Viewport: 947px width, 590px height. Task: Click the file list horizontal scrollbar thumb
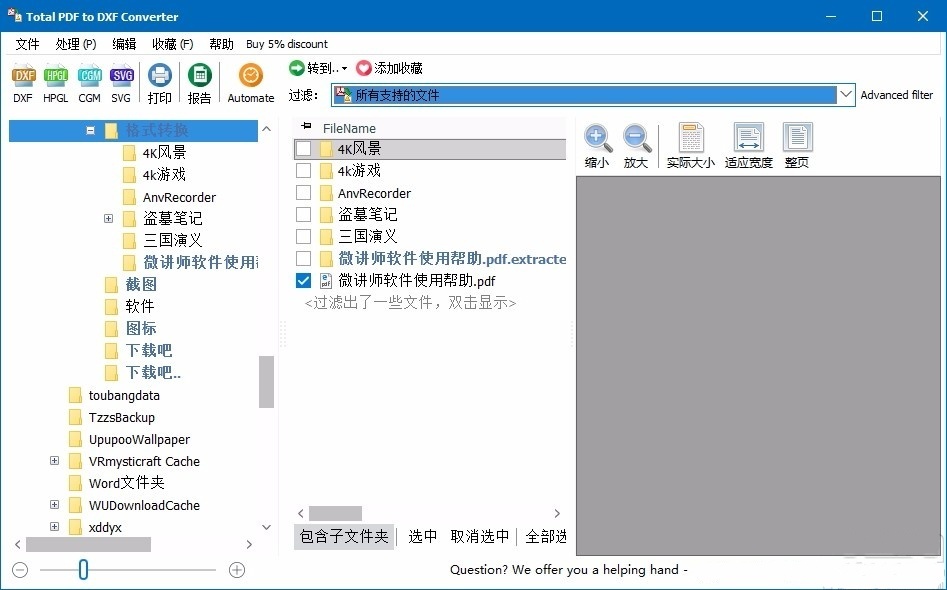[336, 513]
